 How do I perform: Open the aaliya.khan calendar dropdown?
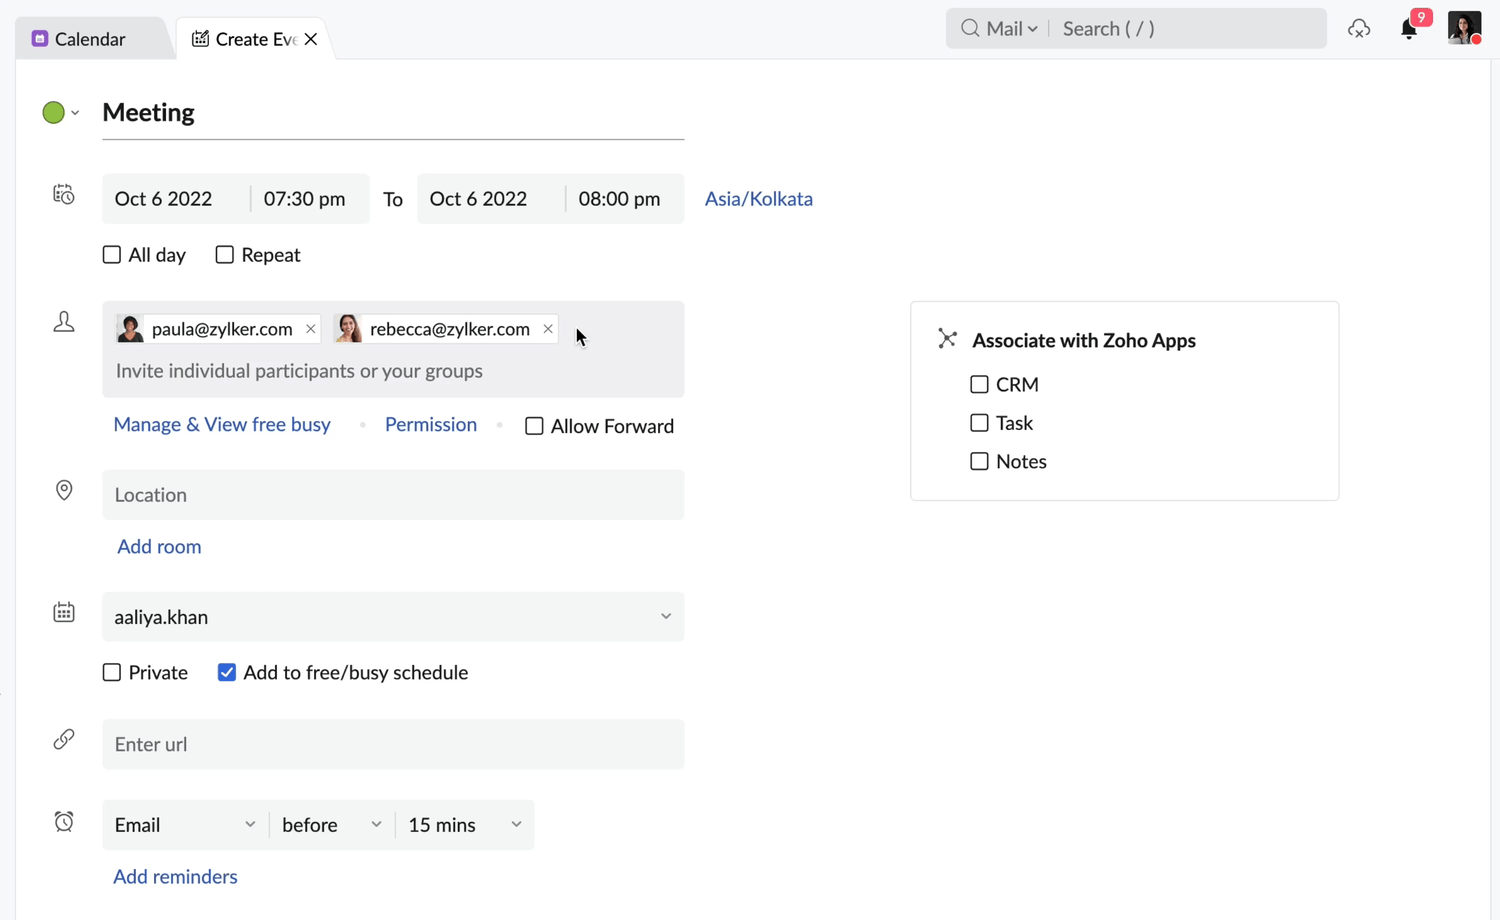[x=393, y=617]
